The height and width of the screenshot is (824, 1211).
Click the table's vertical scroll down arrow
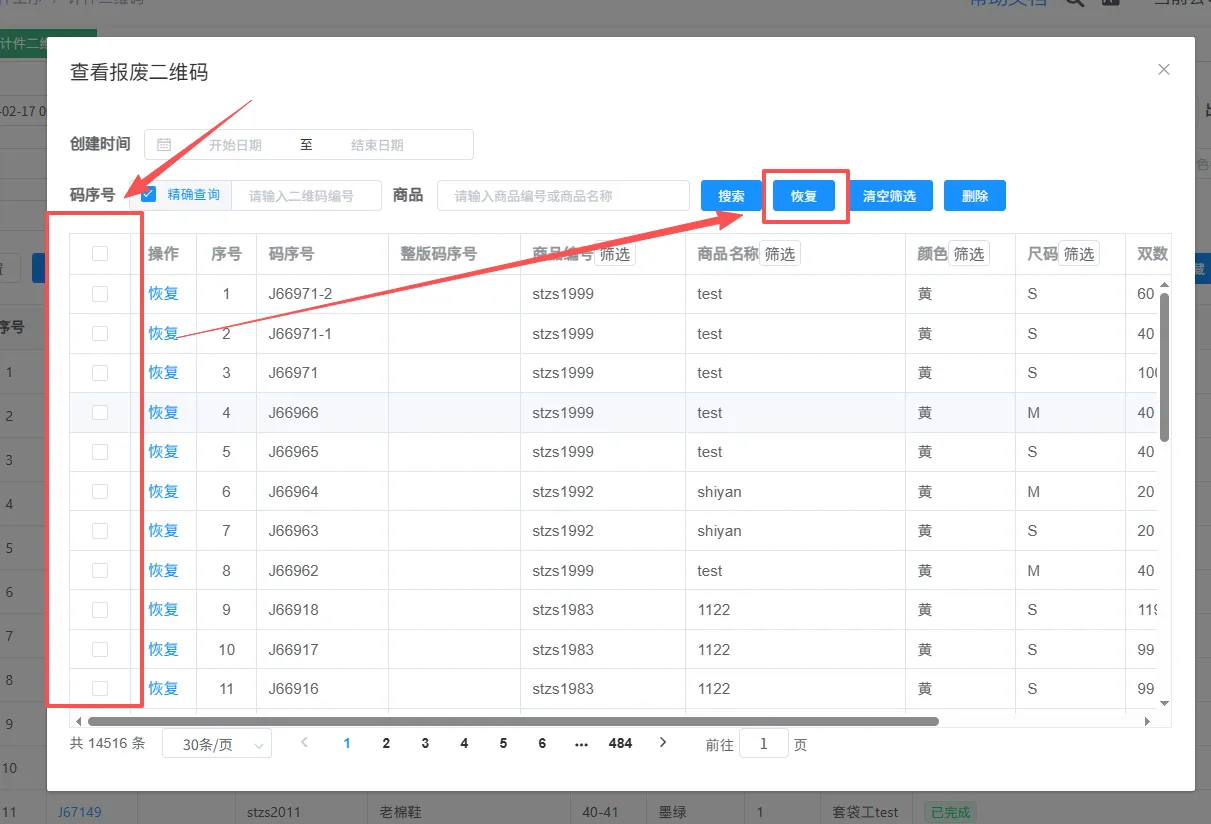[1163, 703]
